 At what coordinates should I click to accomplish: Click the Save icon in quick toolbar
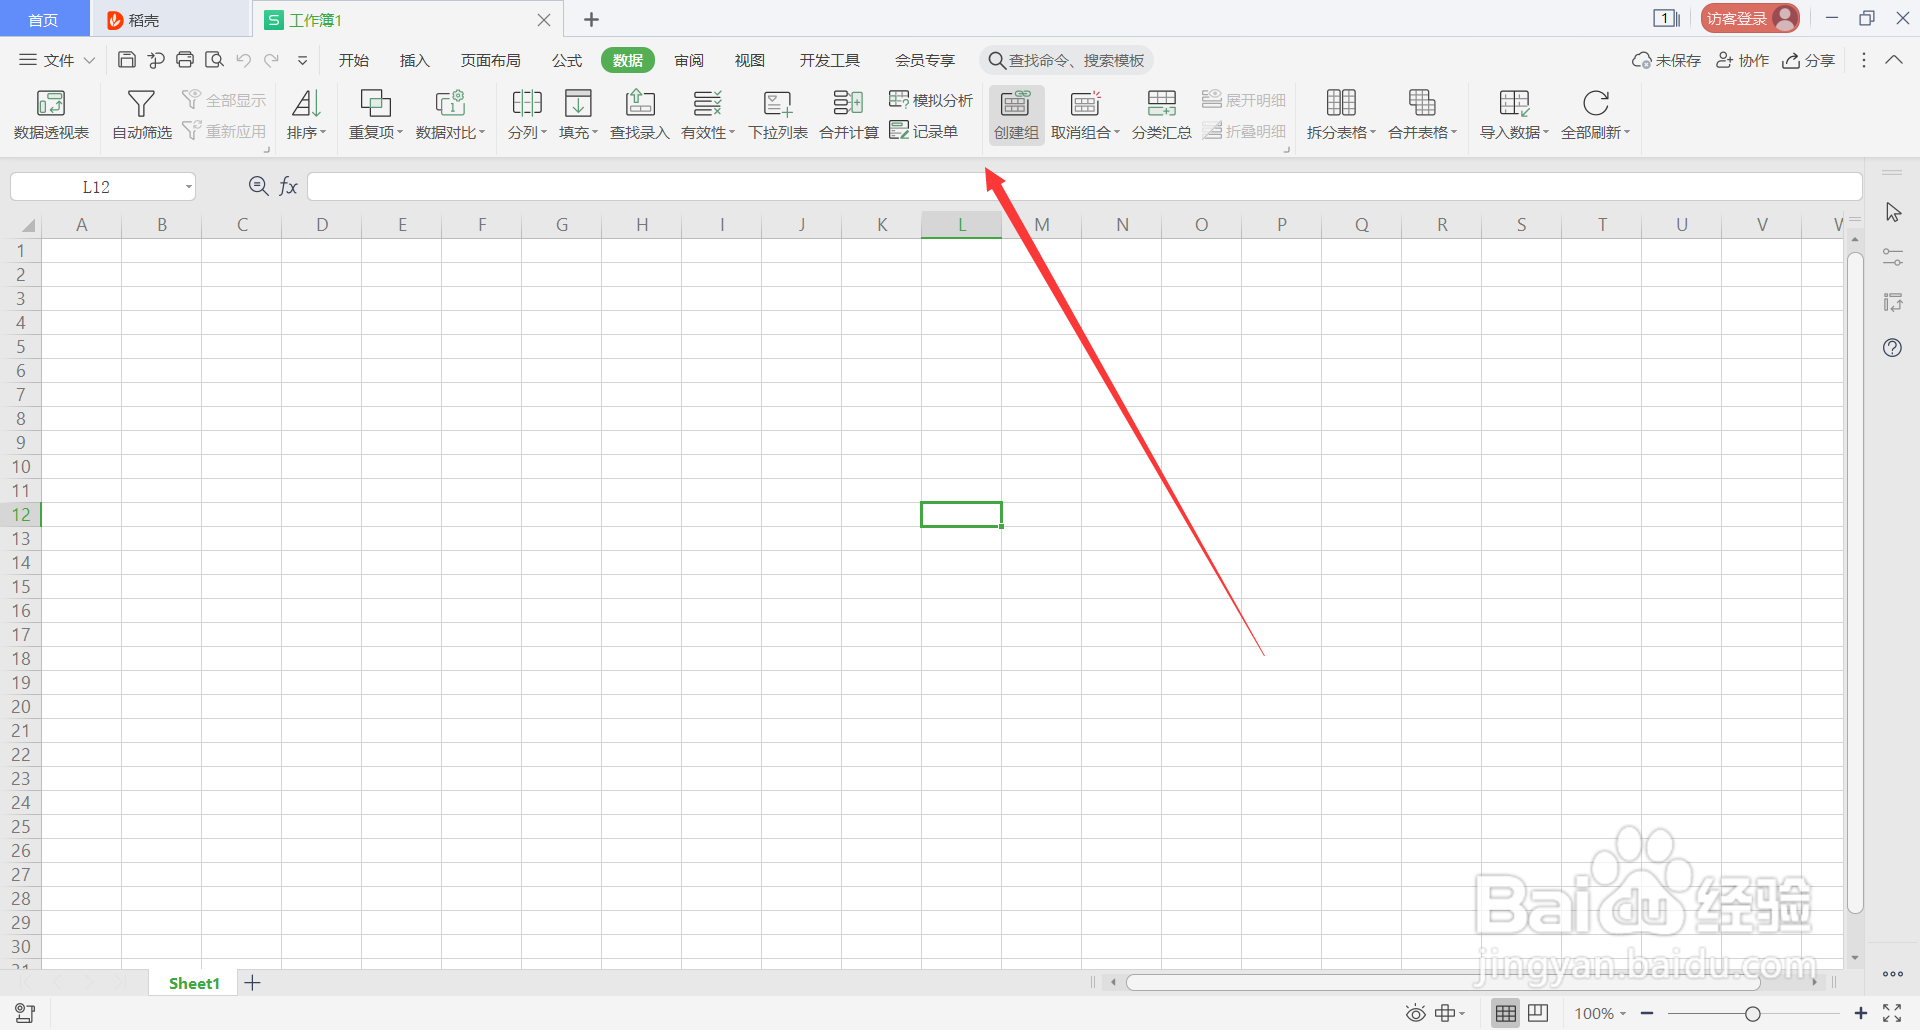[x=127, y=60]
